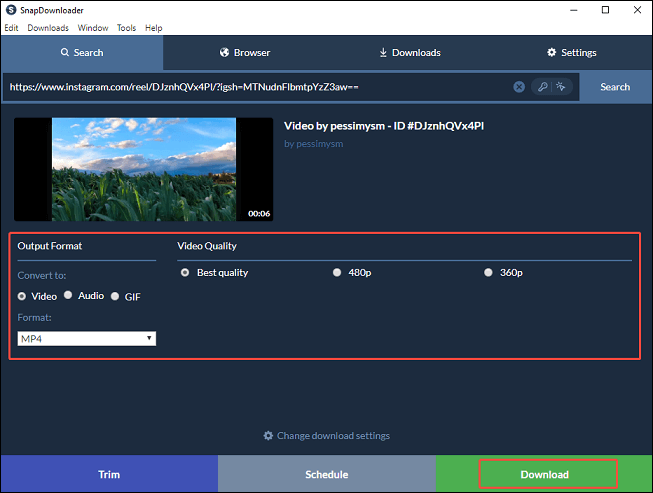Viewport: 653px width, 493px height.
Task: Maximize the SnapDownloader window
Action: click(x=606, y=10)
